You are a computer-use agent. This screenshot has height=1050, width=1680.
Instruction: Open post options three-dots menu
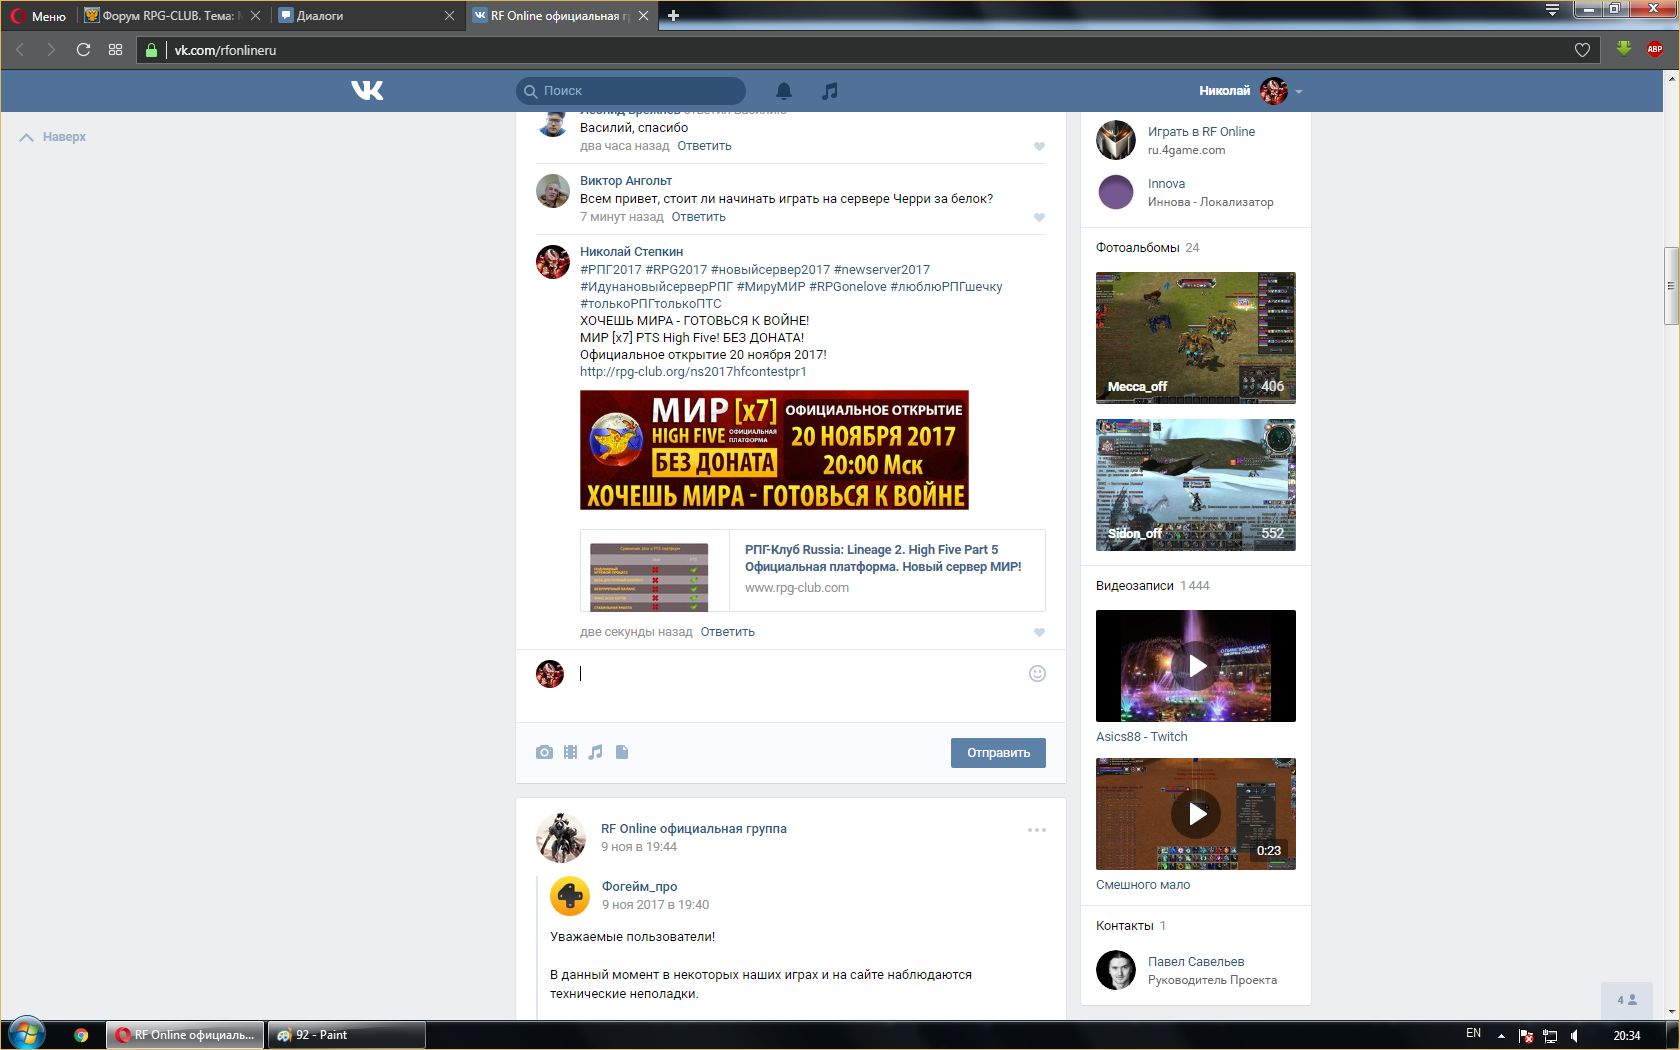[x=1037, y=830]
